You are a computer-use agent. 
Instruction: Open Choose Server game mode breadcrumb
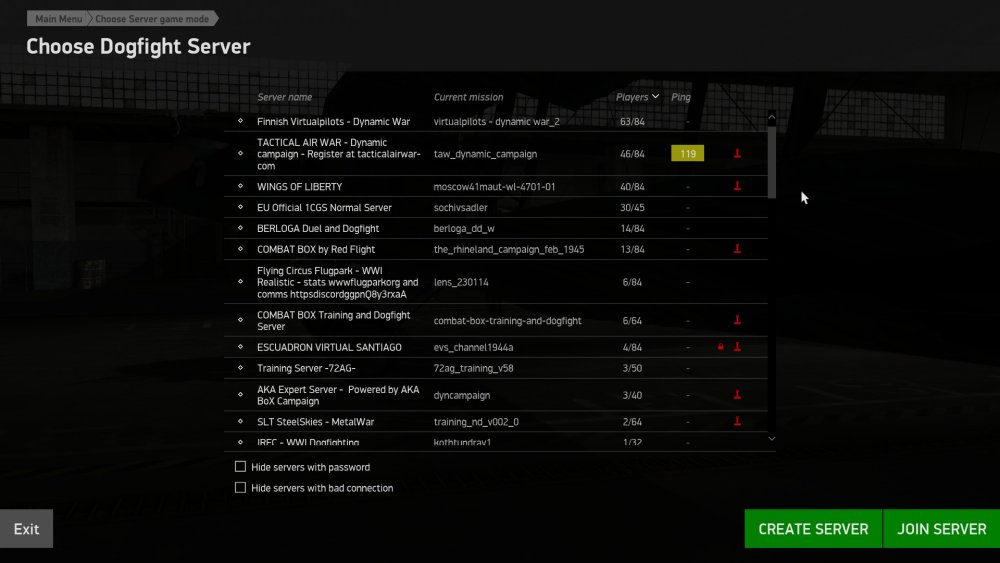coord(153,18)
